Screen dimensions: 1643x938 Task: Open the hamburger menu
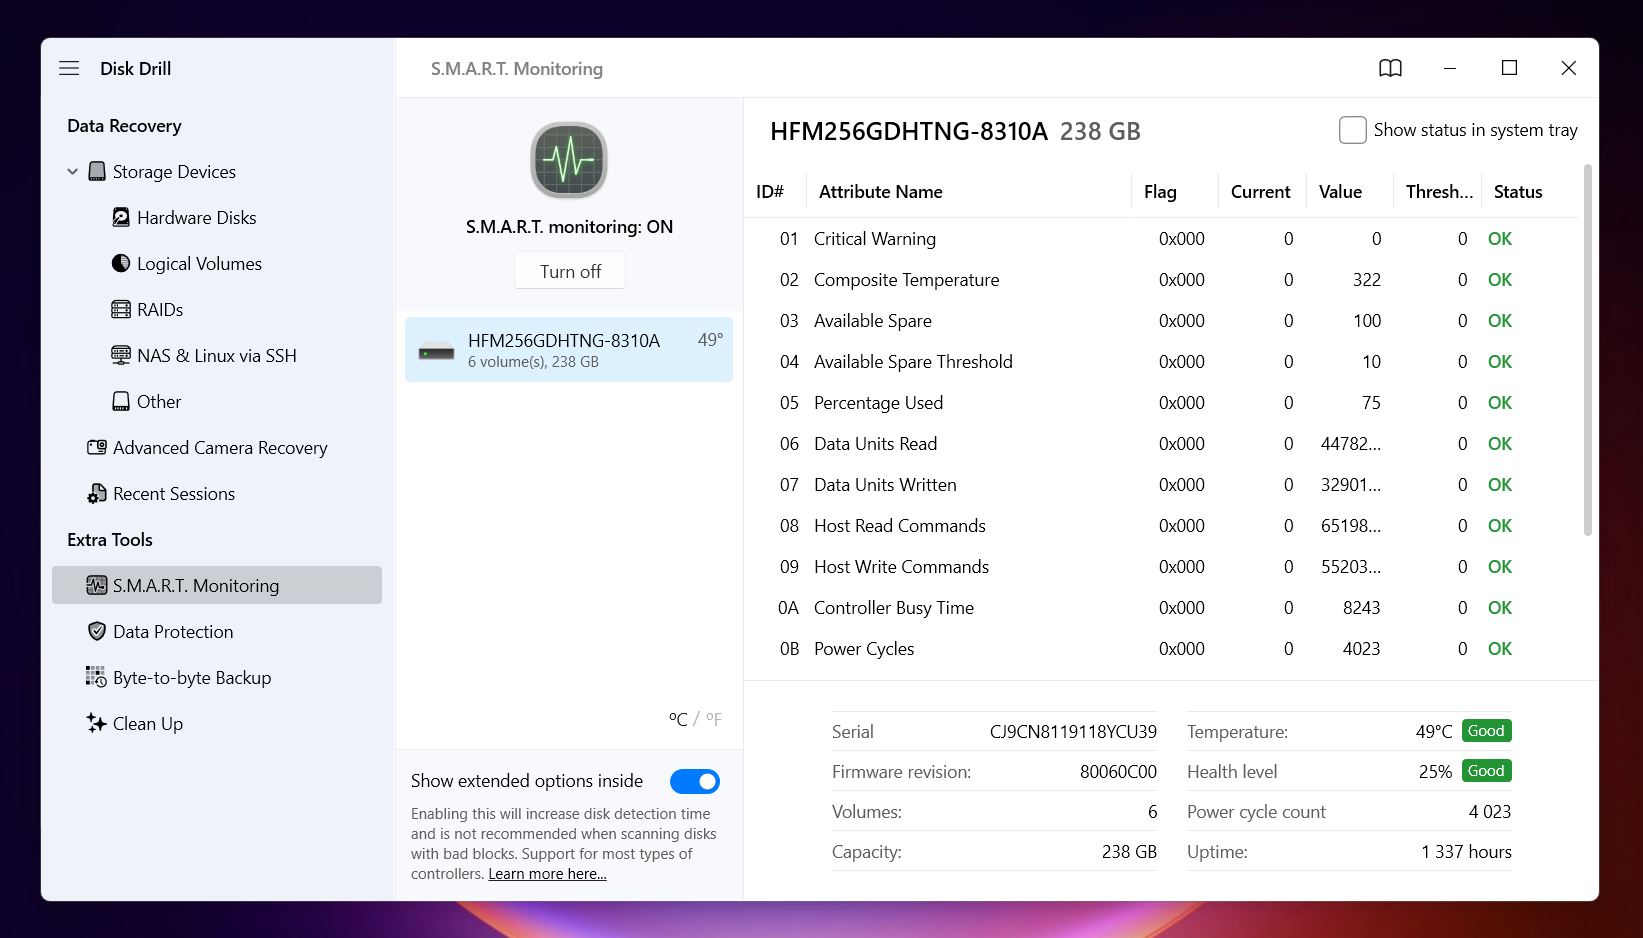point(69,68)
